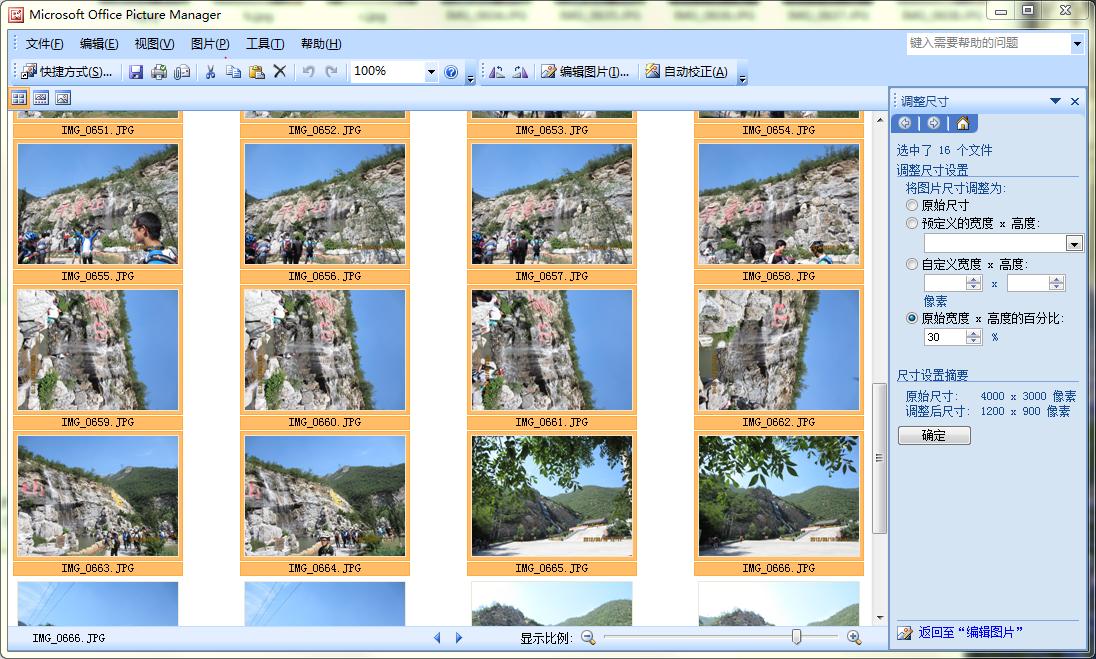1096x659 pixels.
Task: Select the 原始尺寸 radio button
Action: pyautogui.click(x=912, y=205)
